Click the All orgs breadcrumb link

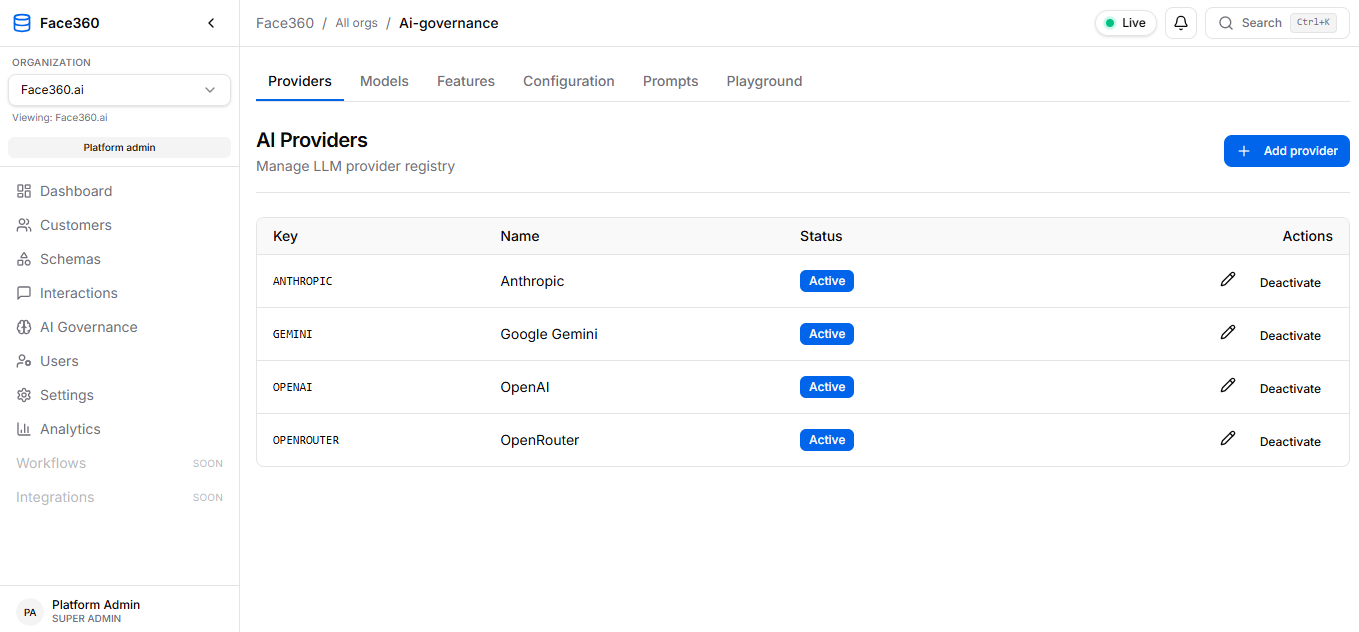[x=357, y=23]
